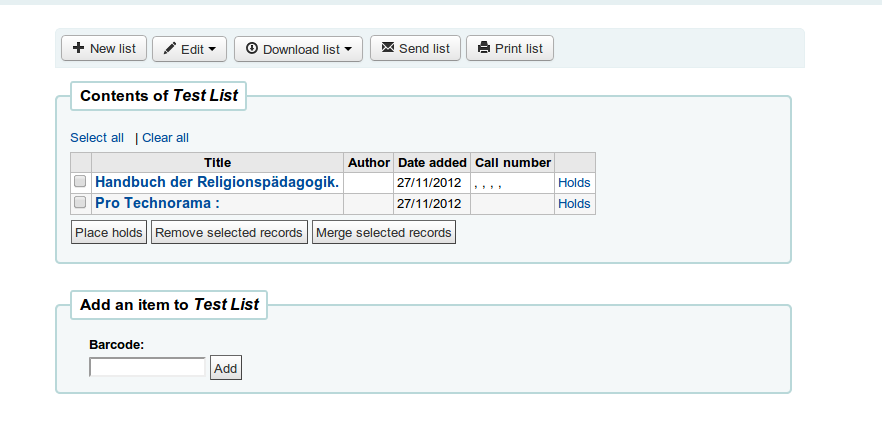Click Holds link for Handbuch row
This screenshot has height=442, width=882.
coord(574,183)
